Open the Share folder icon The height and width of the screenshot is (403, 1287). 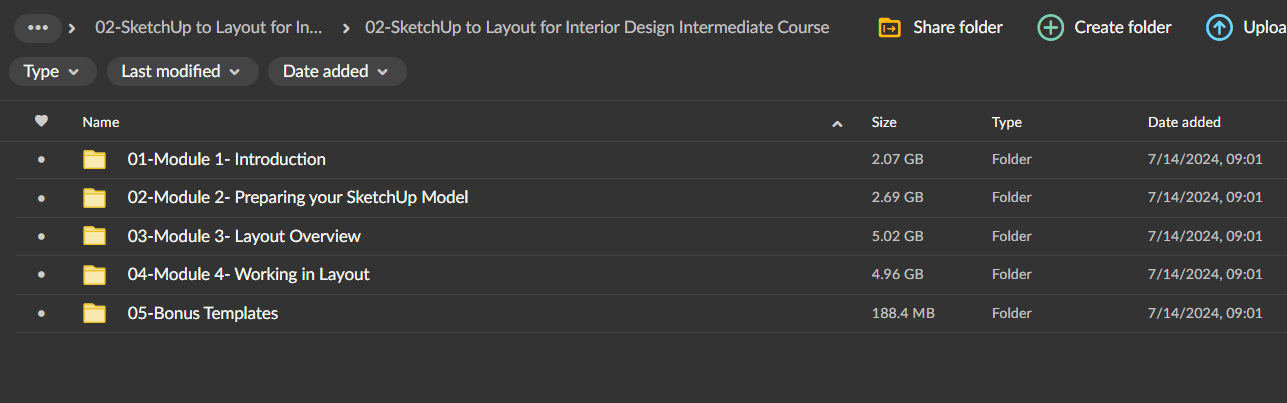pyautogui.click(x=889, y=27)
